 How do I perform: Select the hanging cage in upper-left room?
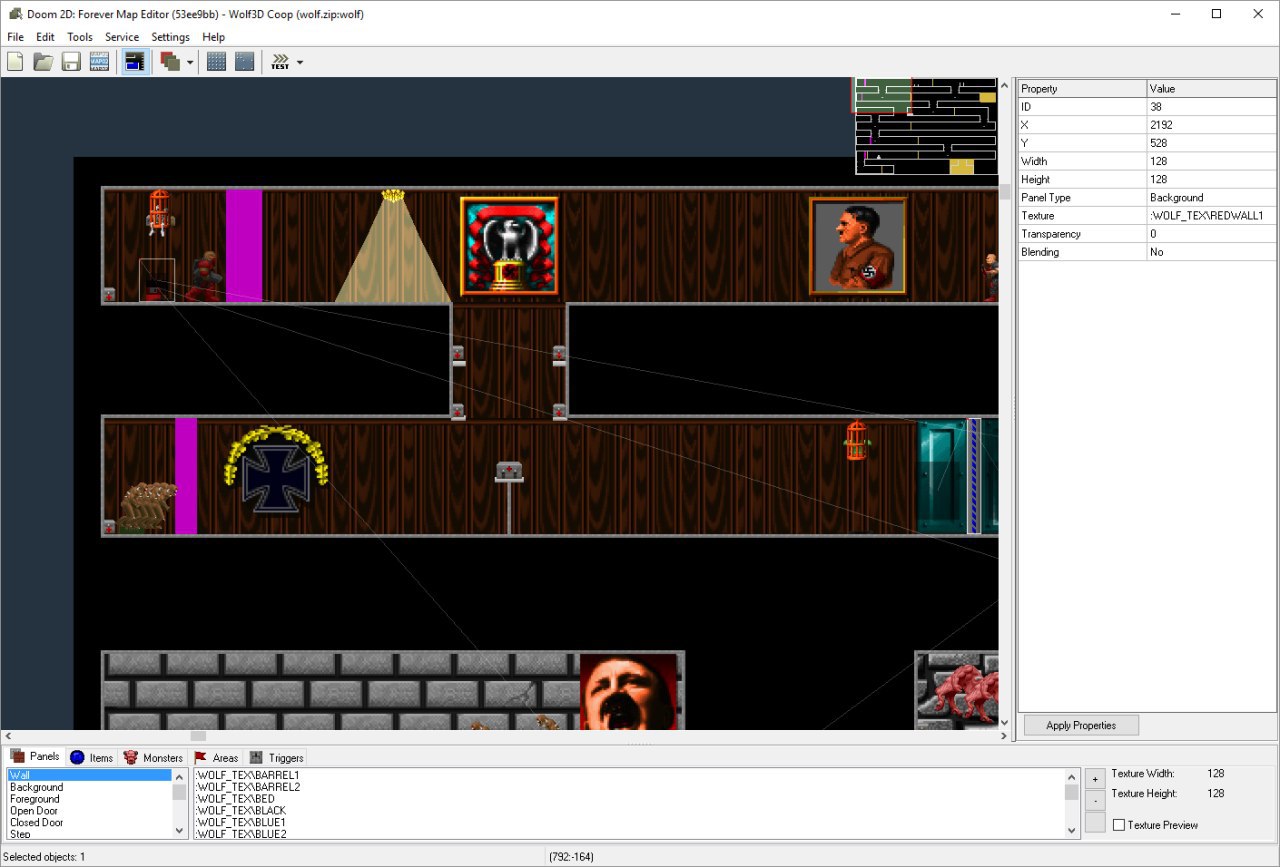pyautogui.click(x=160, y=212)
